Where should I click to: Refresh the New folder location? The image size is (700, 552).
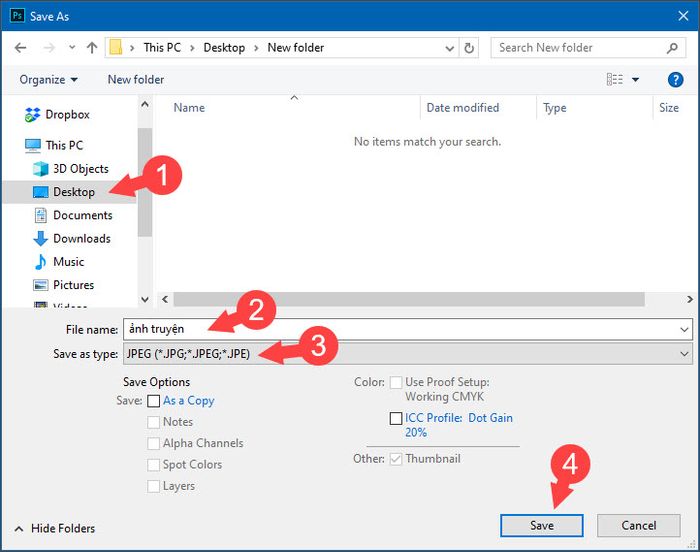click(469, 48)
